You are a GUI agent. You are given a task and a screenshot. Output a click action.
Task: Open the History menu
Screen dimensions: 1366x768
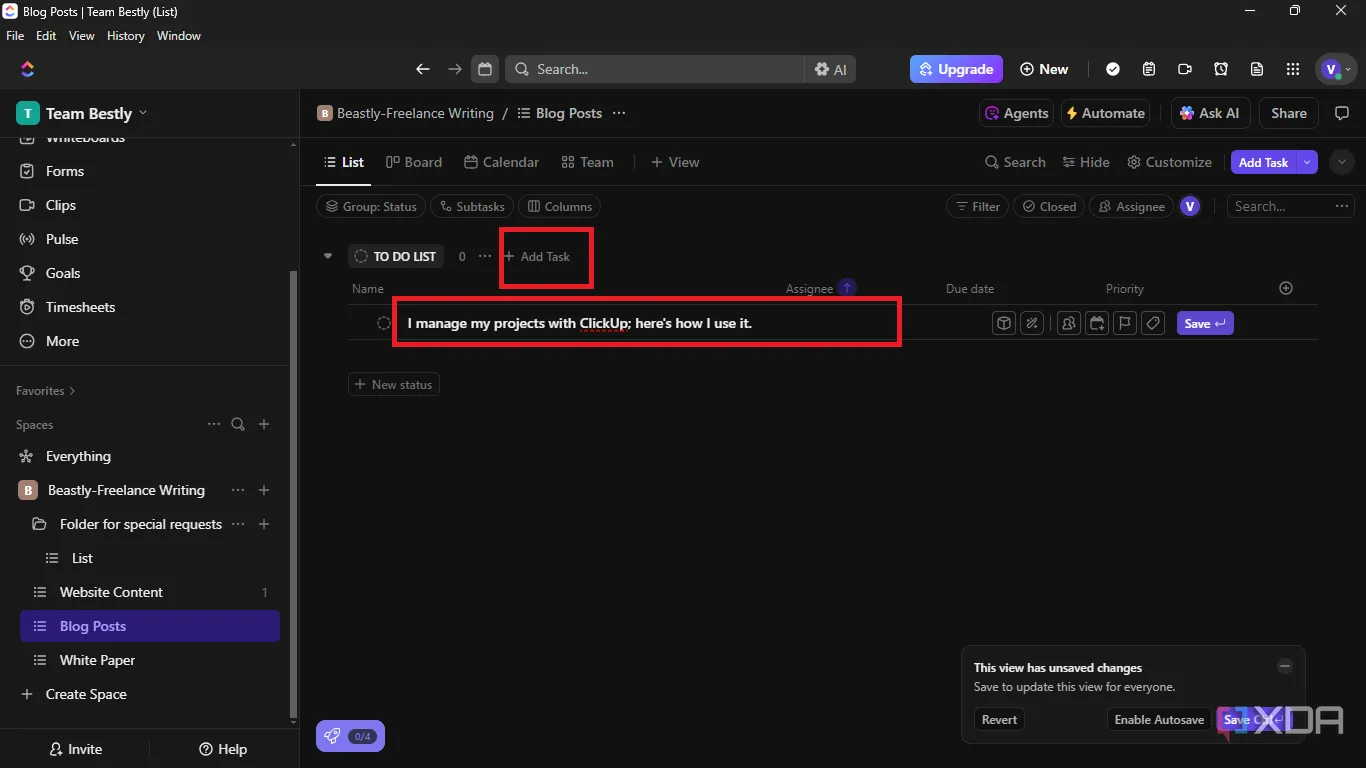[x=126, y=36]
